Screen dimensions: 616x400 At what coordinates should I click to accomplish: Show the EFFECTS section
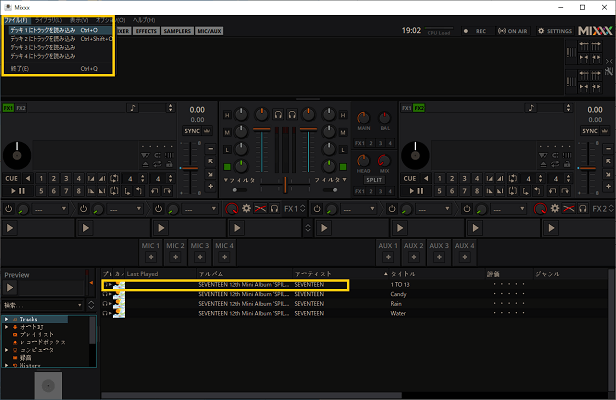[x=147, y=31]
